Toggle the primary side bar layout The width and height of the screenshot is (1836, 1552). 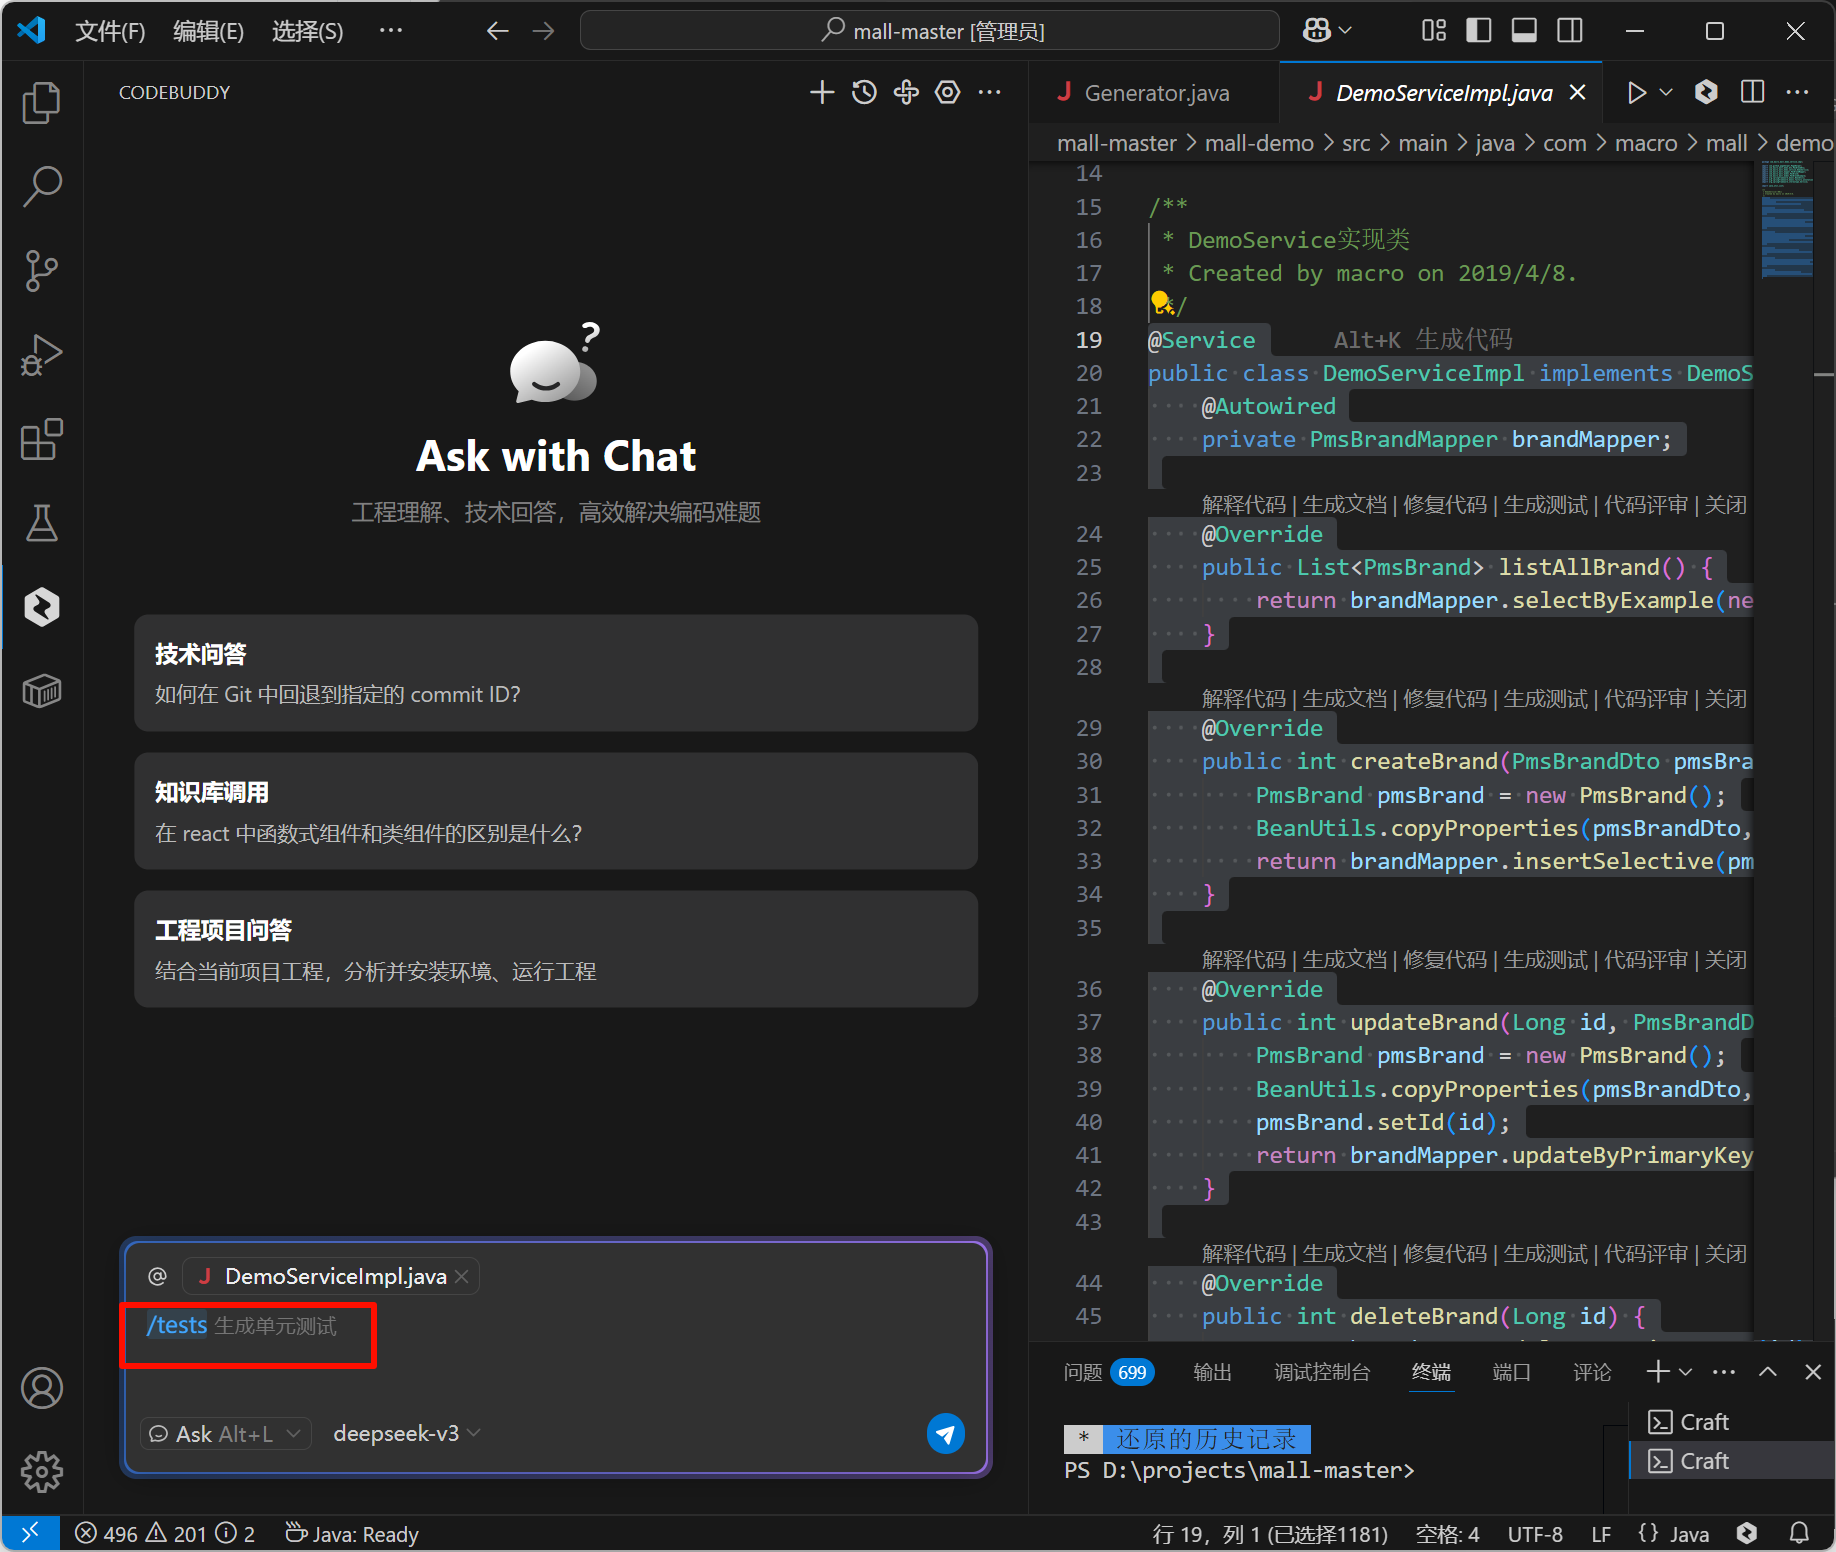pyautogui.click(x=1478, y=31)
